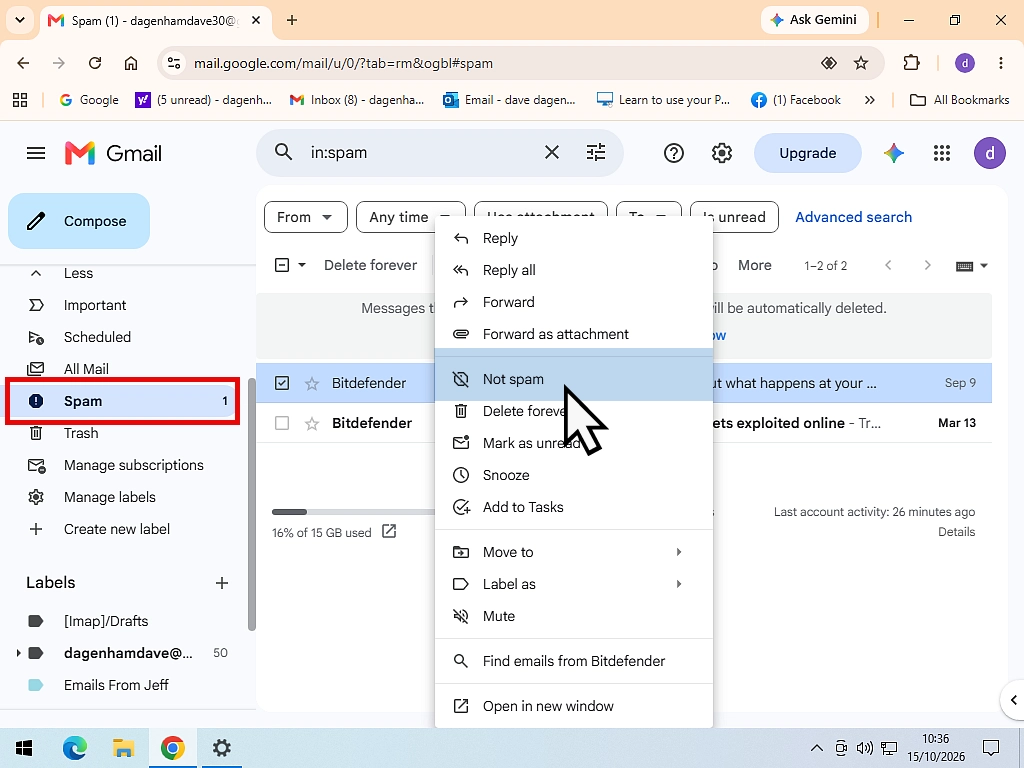Star the Sep 9 Bitdefender email

(x=312, y=383)
